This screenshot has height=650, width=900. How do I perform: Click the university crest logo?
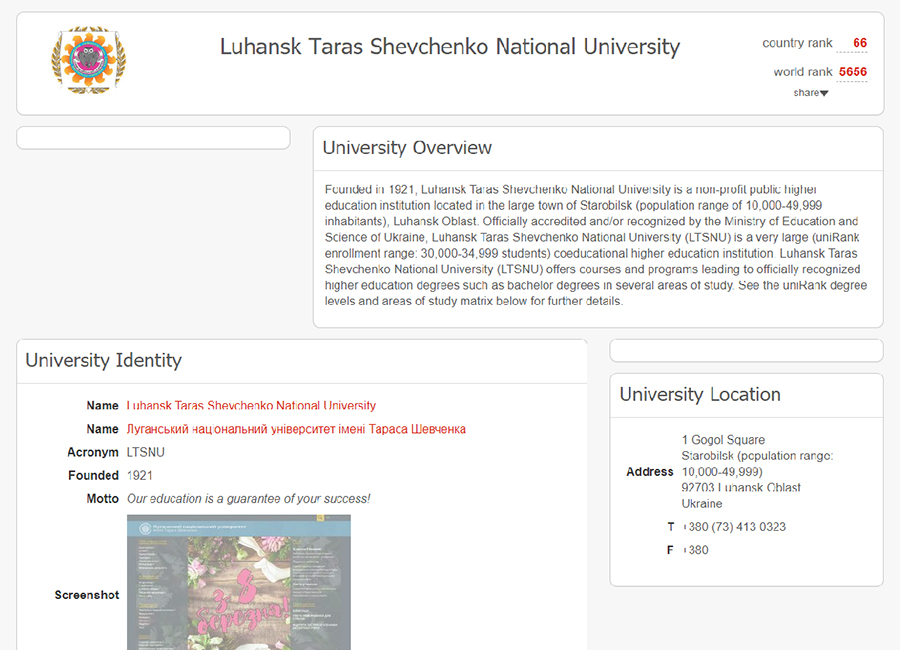[x=88, y=60]
